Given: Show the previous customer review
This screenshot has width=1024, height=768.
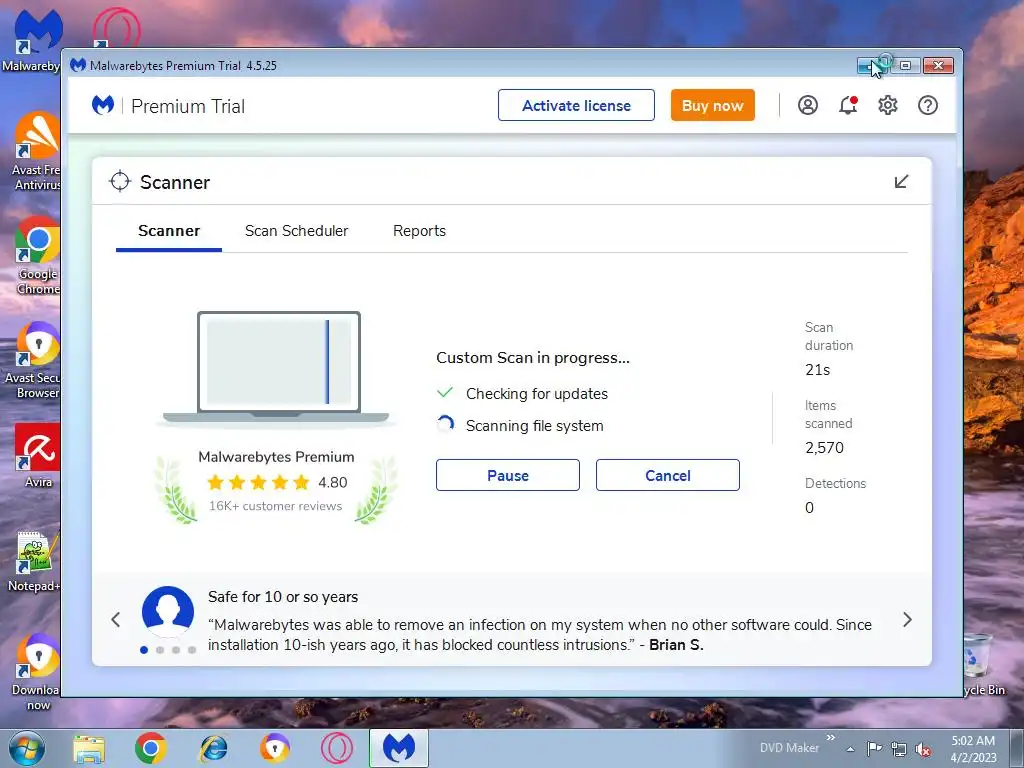Looking at the screenshot, I should tap(116, 620).
